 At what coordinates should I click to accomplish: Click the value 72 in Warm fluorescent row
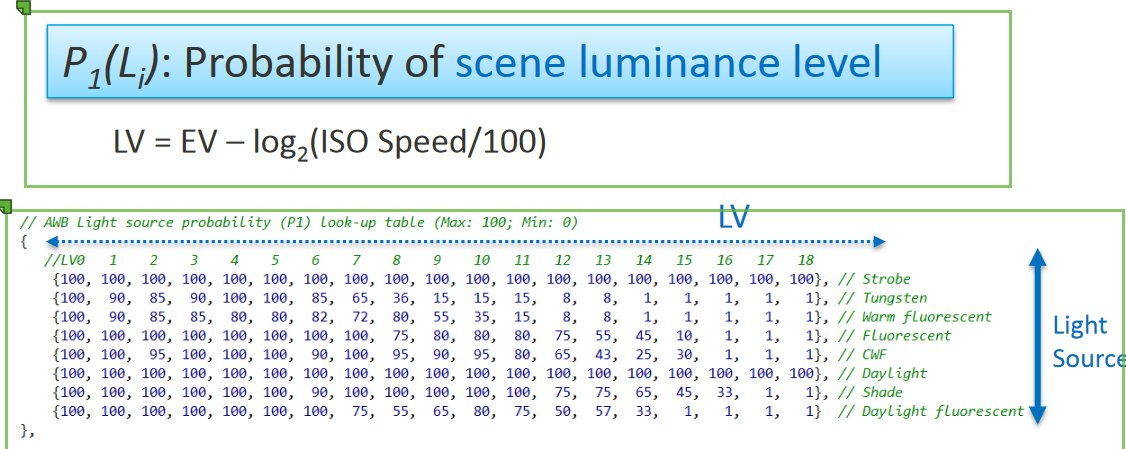tap(360, 317)
